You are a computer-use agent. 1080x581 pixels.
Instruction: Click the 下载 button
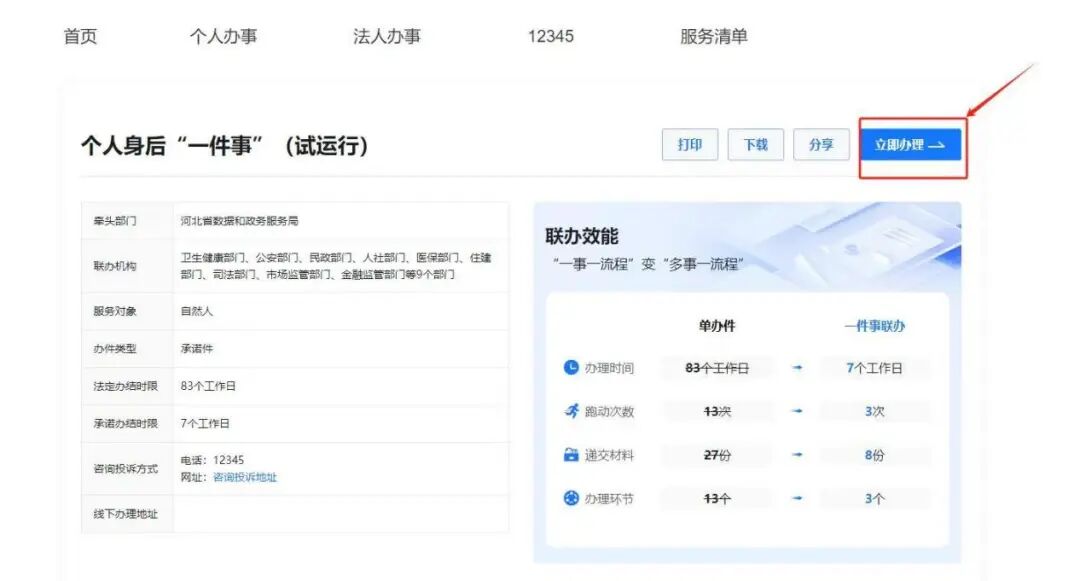[756, 143]
